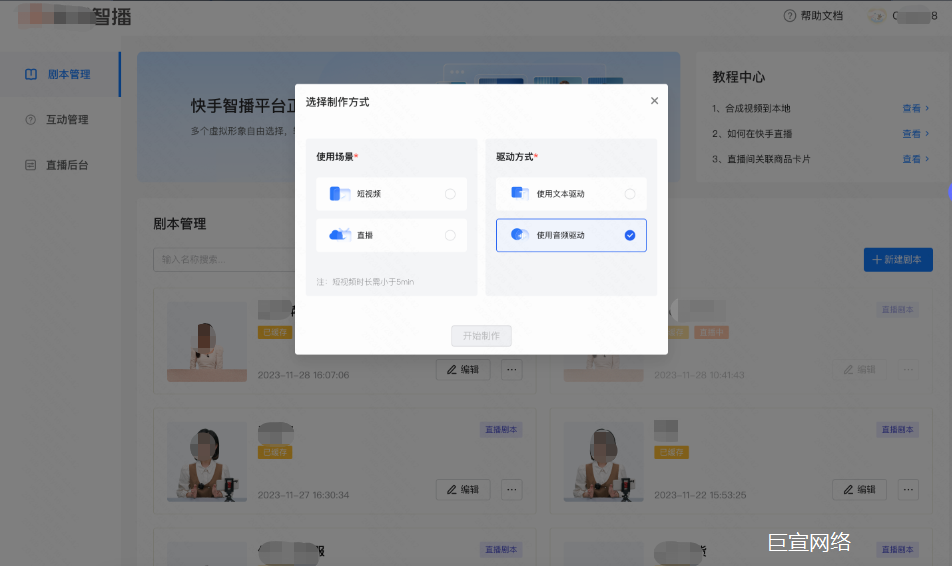Open more options for script 2023-11-28 16:07:06

[512, 369]
